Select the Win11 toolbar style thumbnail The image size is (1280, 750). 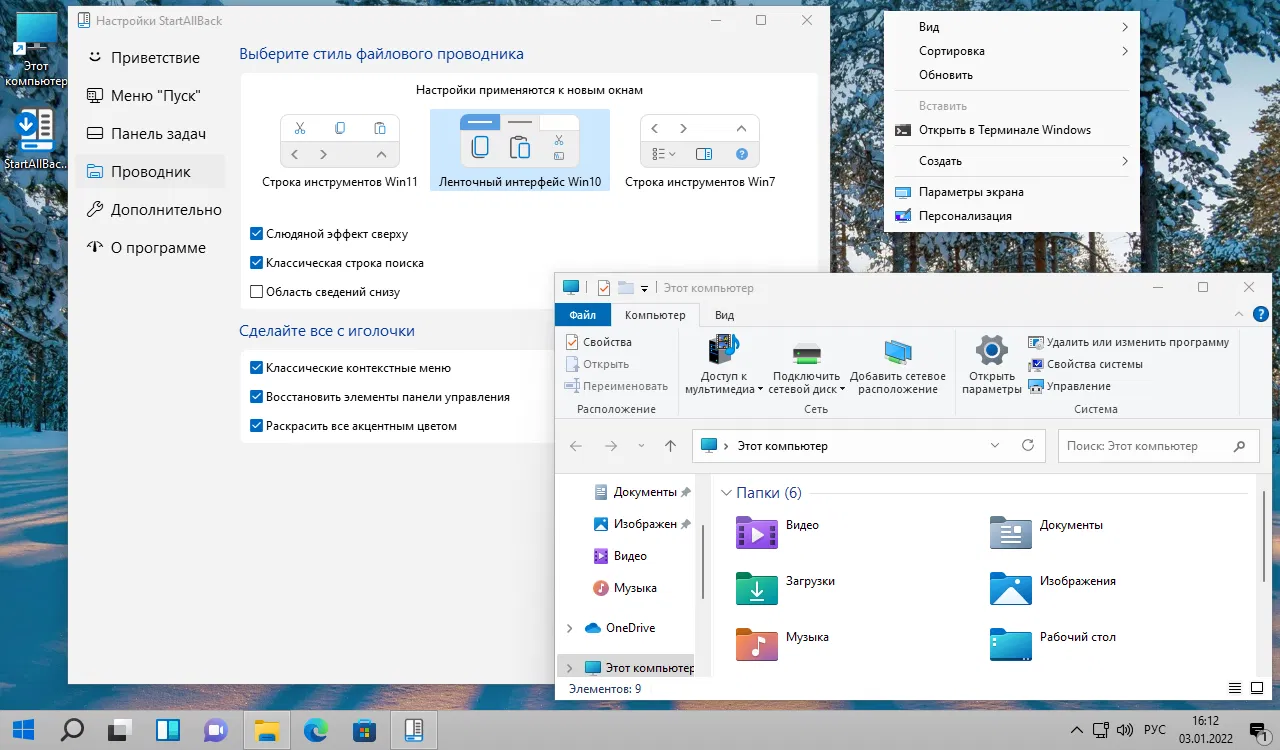[x=339, y=141]
